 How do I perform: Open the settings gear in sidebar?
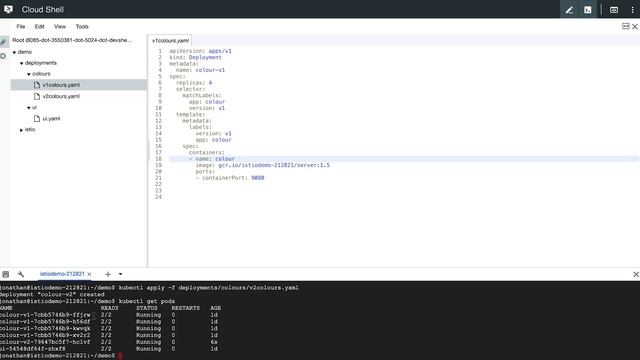(x=3, y=56)
